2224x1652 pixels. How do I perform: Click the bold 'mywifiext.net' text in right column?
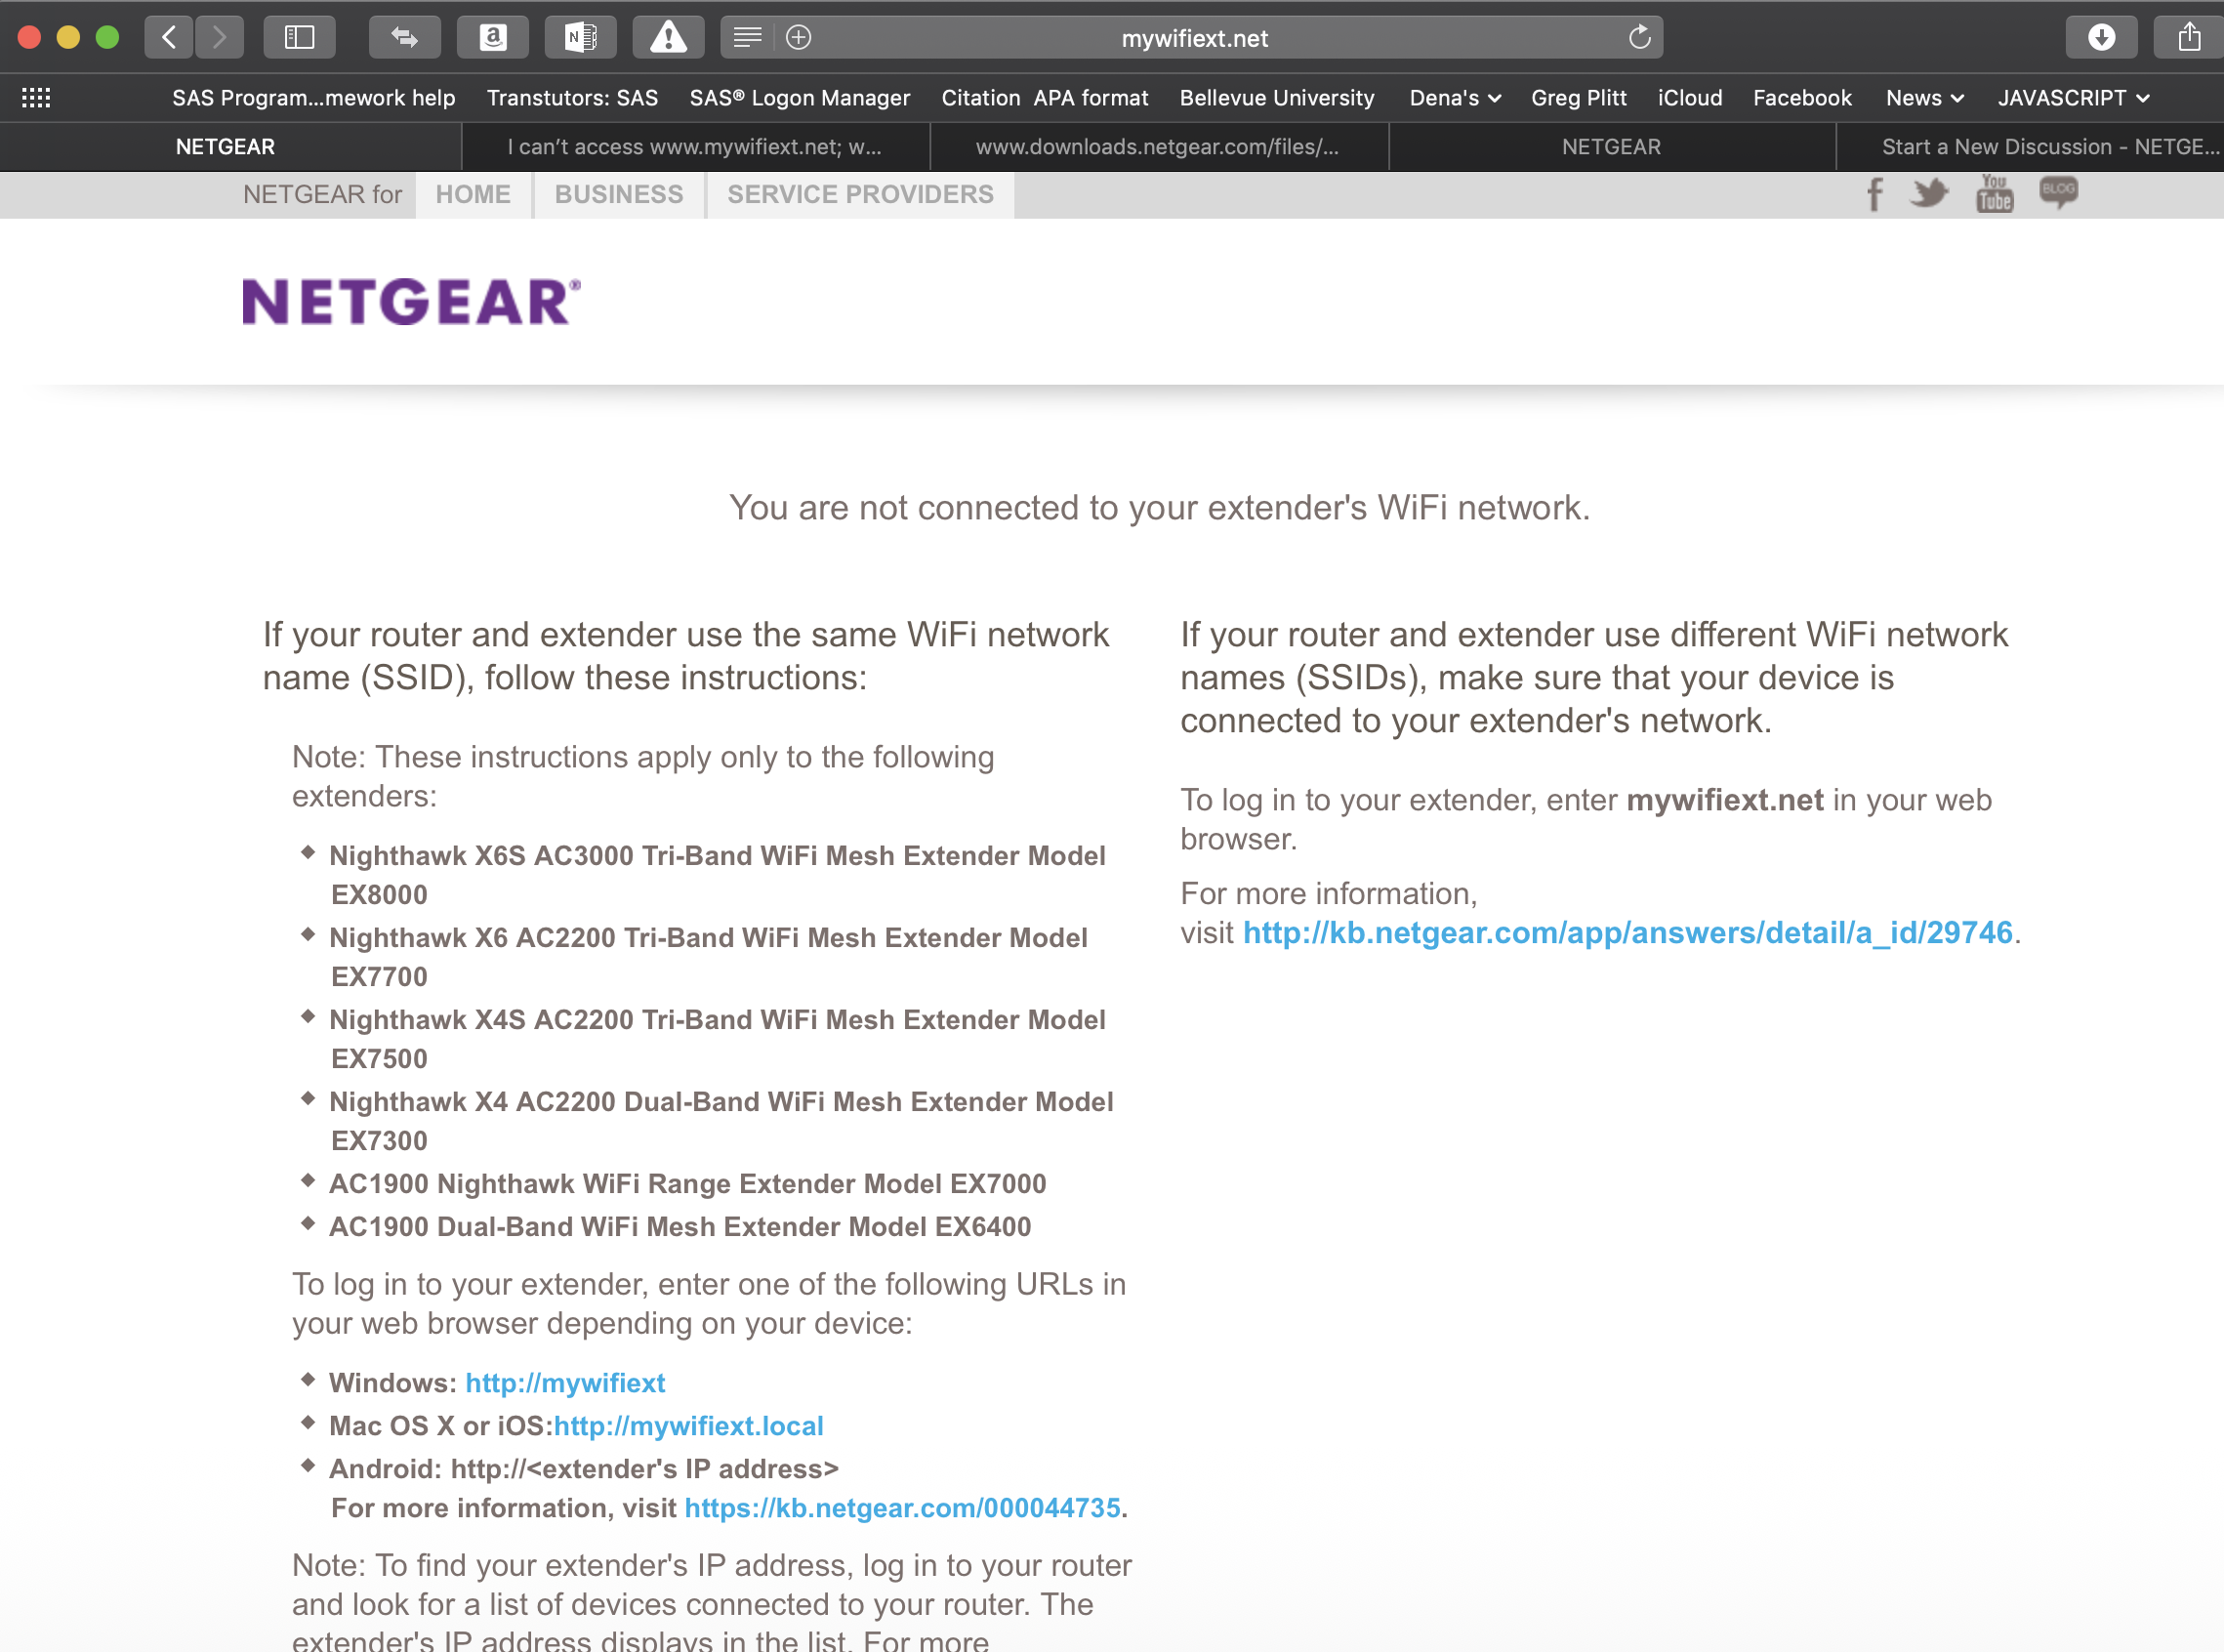pyautogui.click(x=1725, y=800)
